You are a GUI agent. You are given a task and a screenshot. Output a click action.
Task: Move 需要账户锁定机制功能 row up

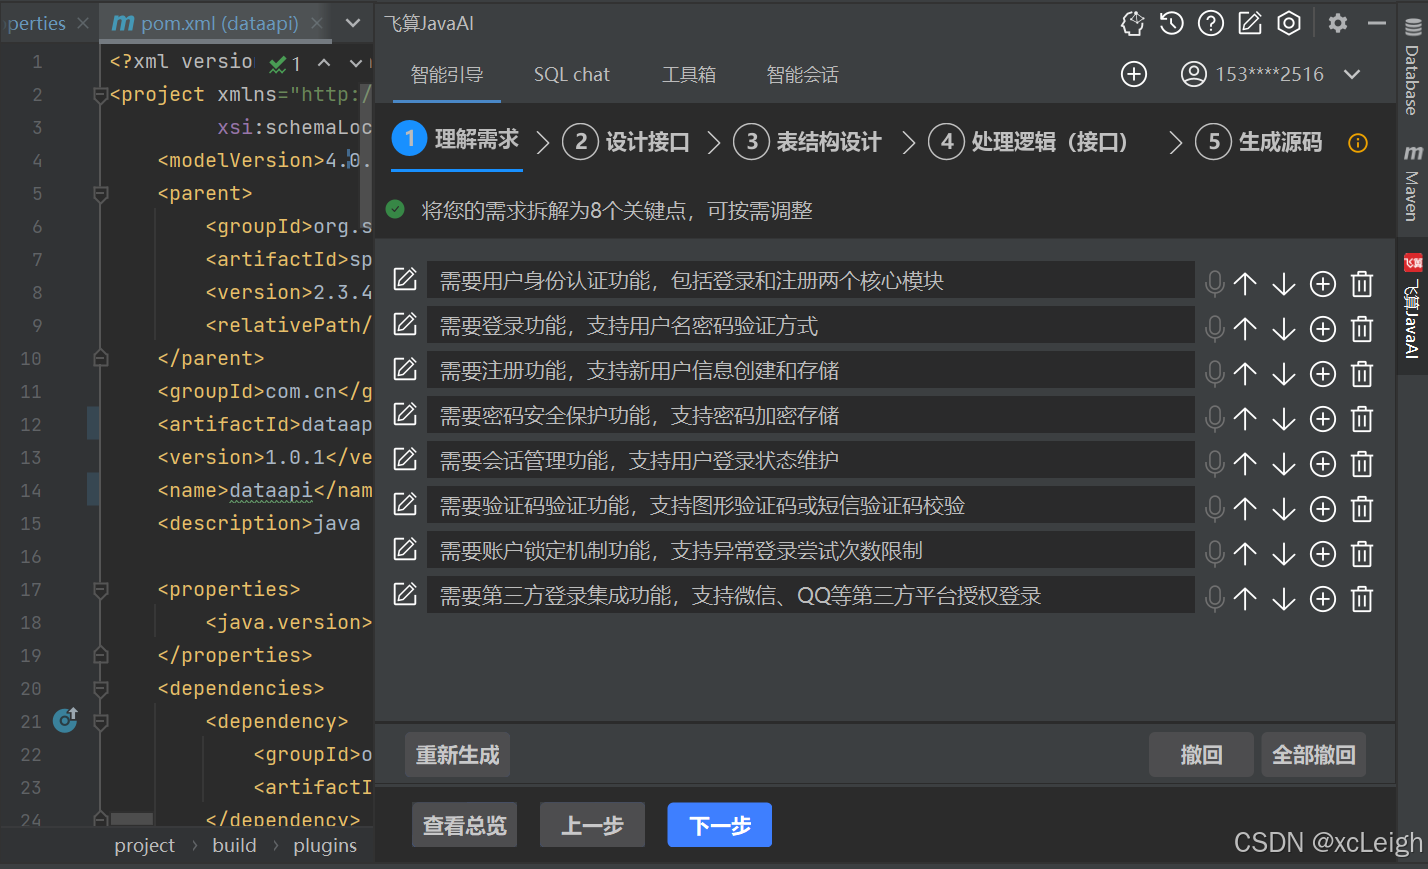click(1245, 554)
